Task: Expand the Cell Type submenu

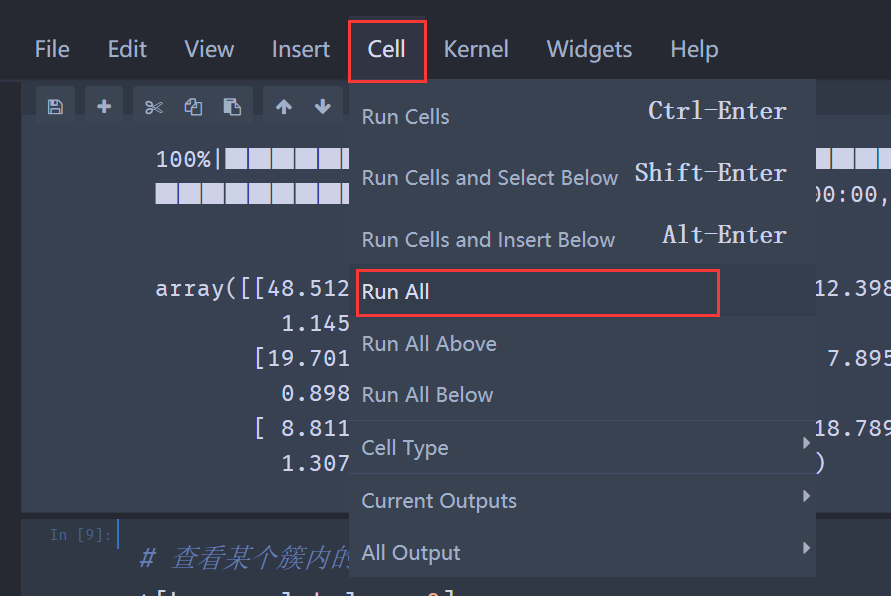Action: (582, 447)
